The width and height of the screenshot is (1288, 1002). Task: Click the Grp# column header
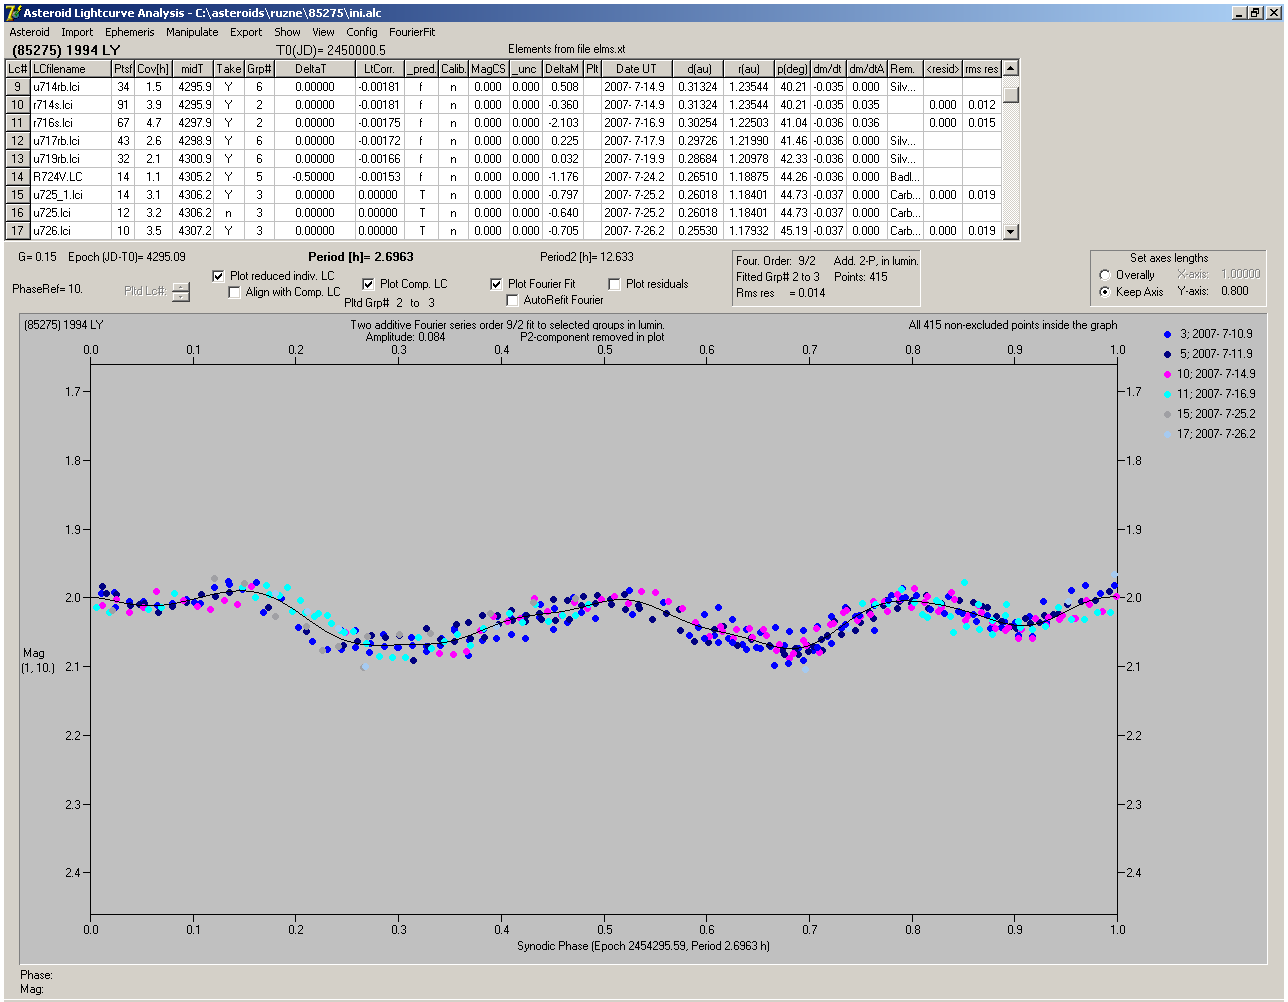click(259, 69)
